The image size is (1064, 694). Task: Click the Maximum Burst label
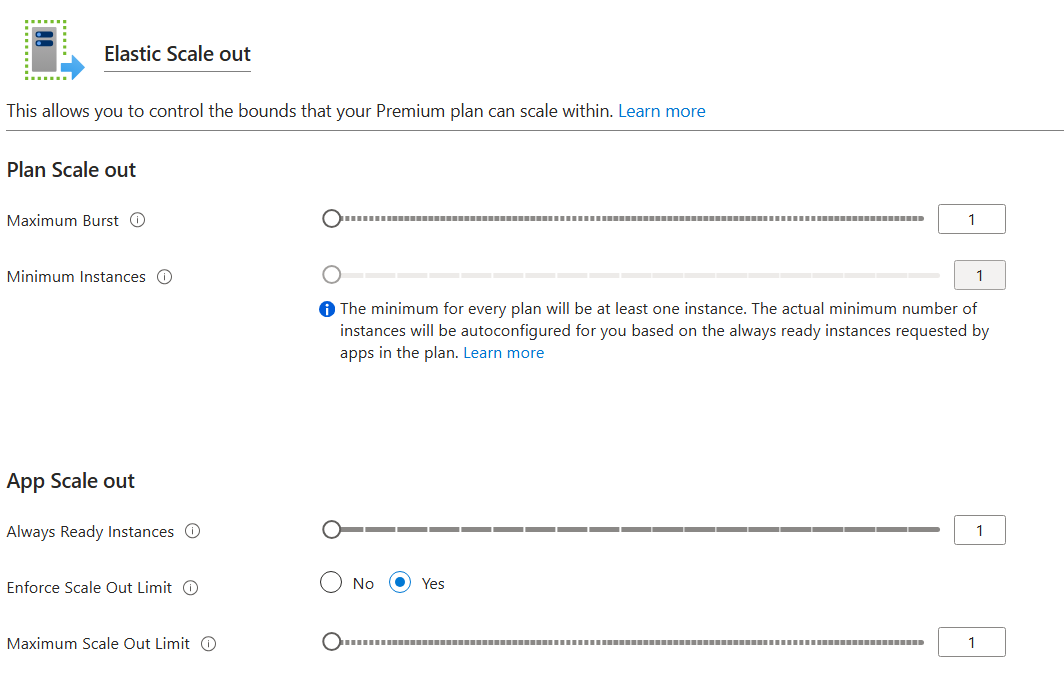tap(62, 221)
